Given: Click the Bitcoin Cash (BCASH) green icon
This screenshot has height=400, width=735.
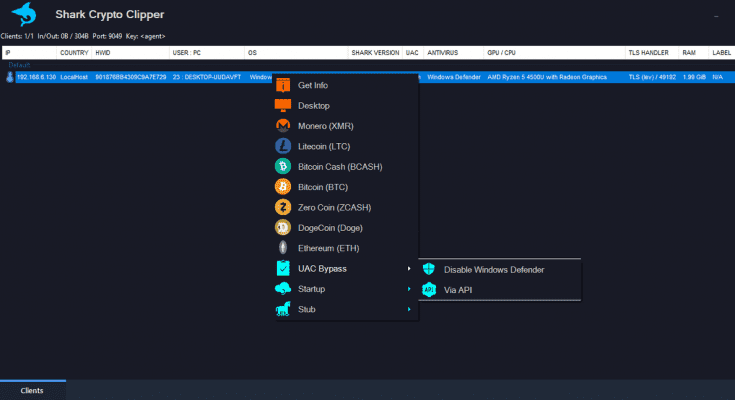Looking at the screenshot, I should click(x=282, y=166).
